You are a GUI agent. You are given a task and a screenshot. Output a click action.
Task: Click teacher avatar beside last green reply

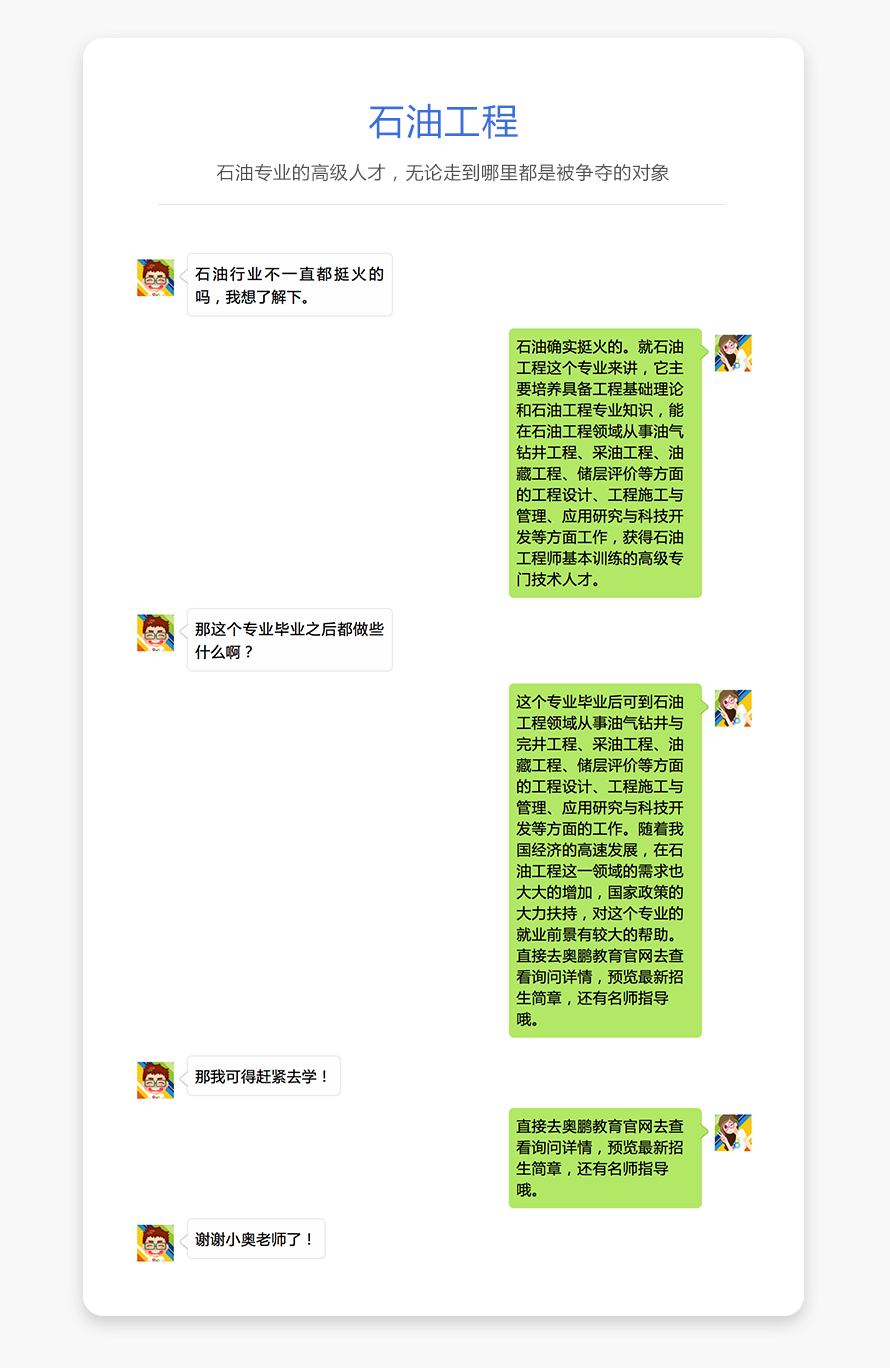click(x=733, y=1133)
